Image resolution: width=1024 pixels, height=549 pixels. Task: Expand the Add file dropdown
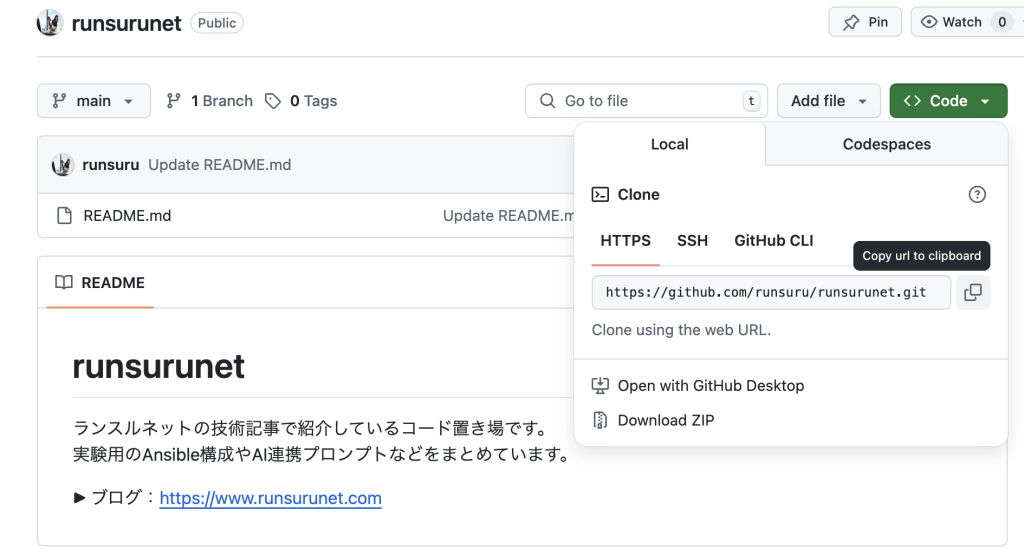pyautogui.click(x=828, y=101)
